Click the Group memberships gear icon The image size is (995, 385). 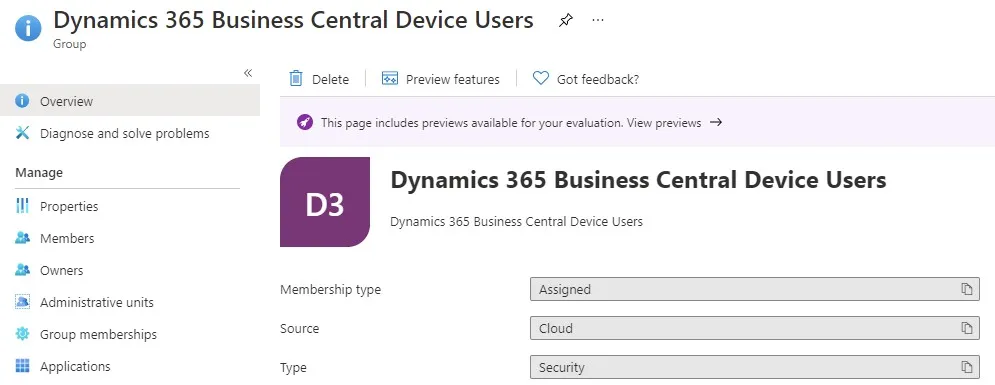click(x=22, y=334)
